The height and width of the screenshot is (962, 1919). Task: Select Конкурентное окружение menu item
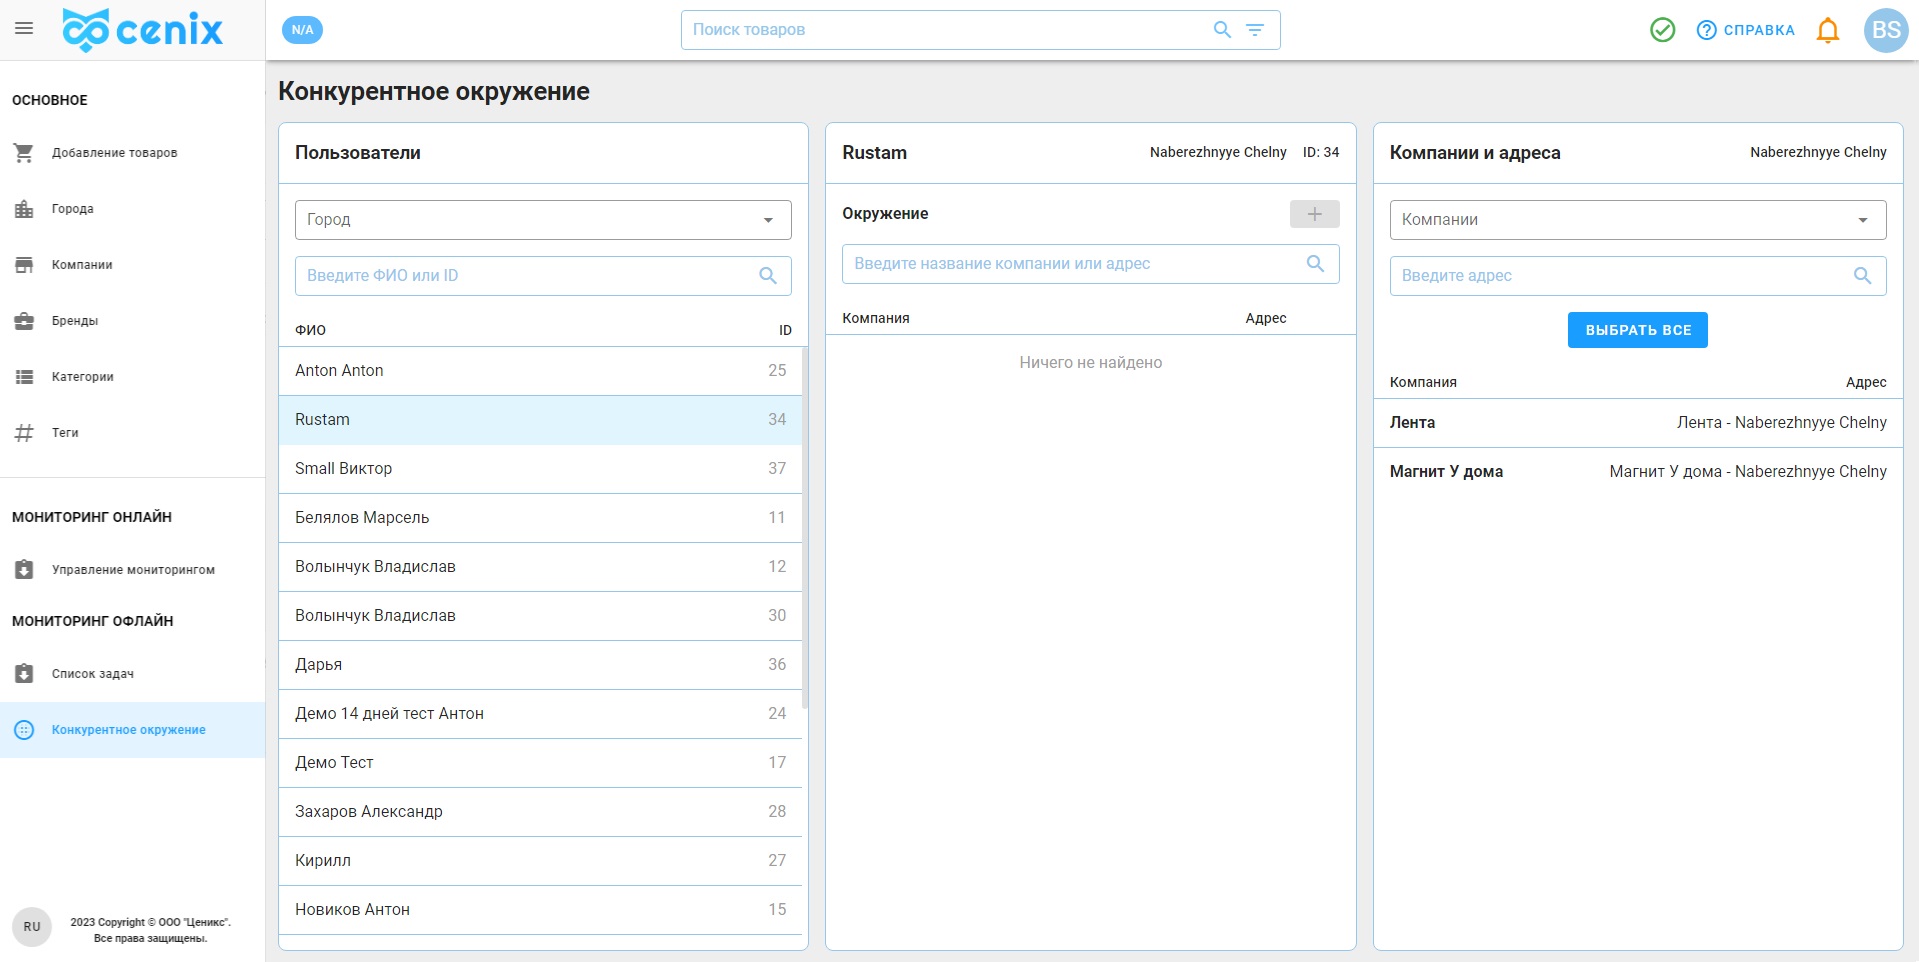coord(132,730)
